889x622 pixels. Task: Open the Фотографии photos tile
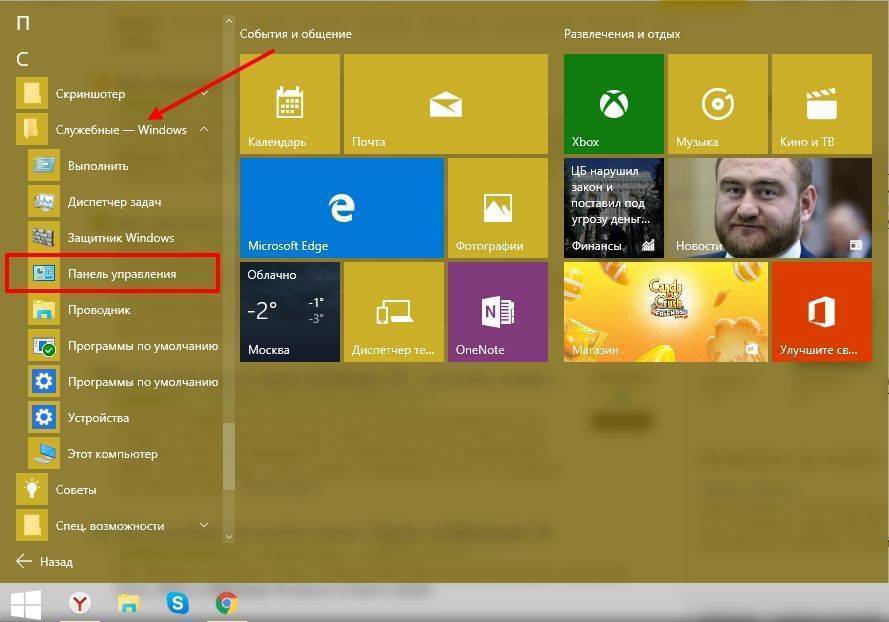[497, 207]
